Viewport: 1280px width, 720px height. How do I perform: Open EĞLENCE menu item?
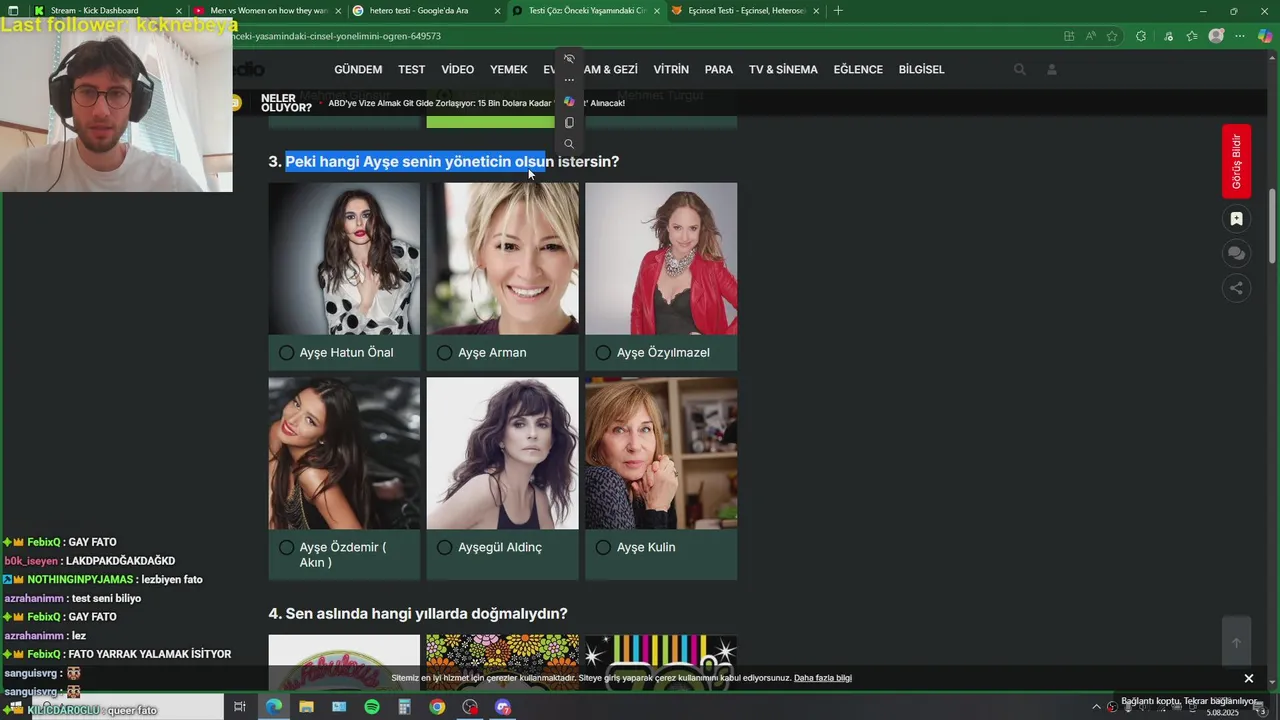(858, 70)
